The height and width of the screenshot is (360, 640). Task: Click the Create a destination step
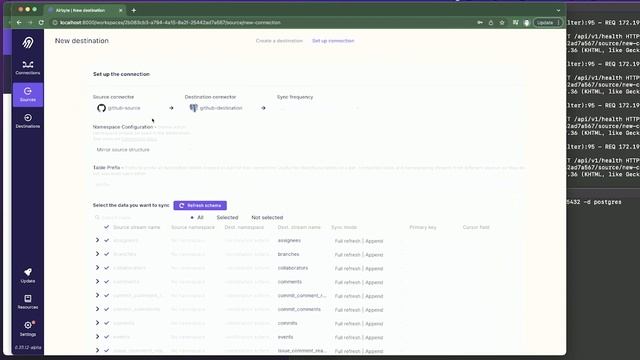click(279, 41)
